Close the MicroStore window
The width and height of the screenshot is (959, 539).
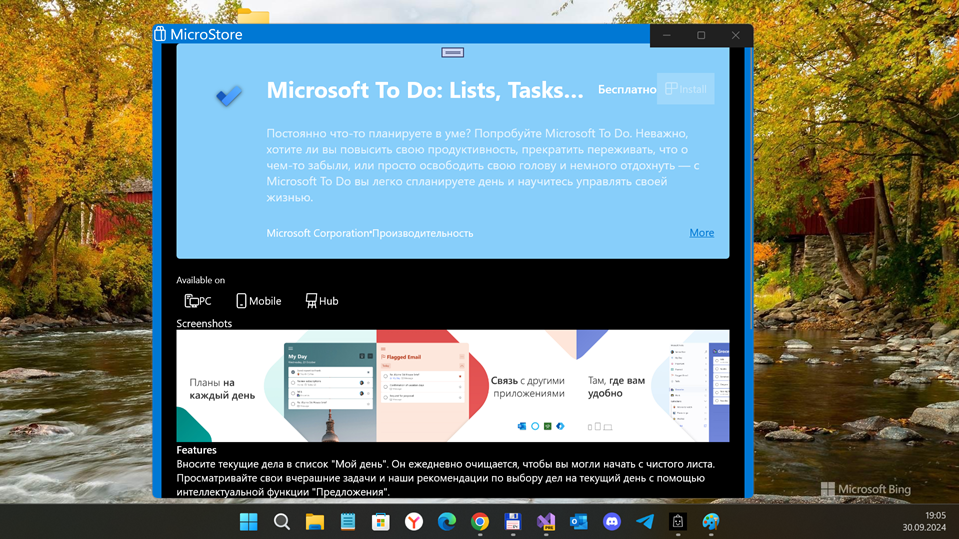736,35
